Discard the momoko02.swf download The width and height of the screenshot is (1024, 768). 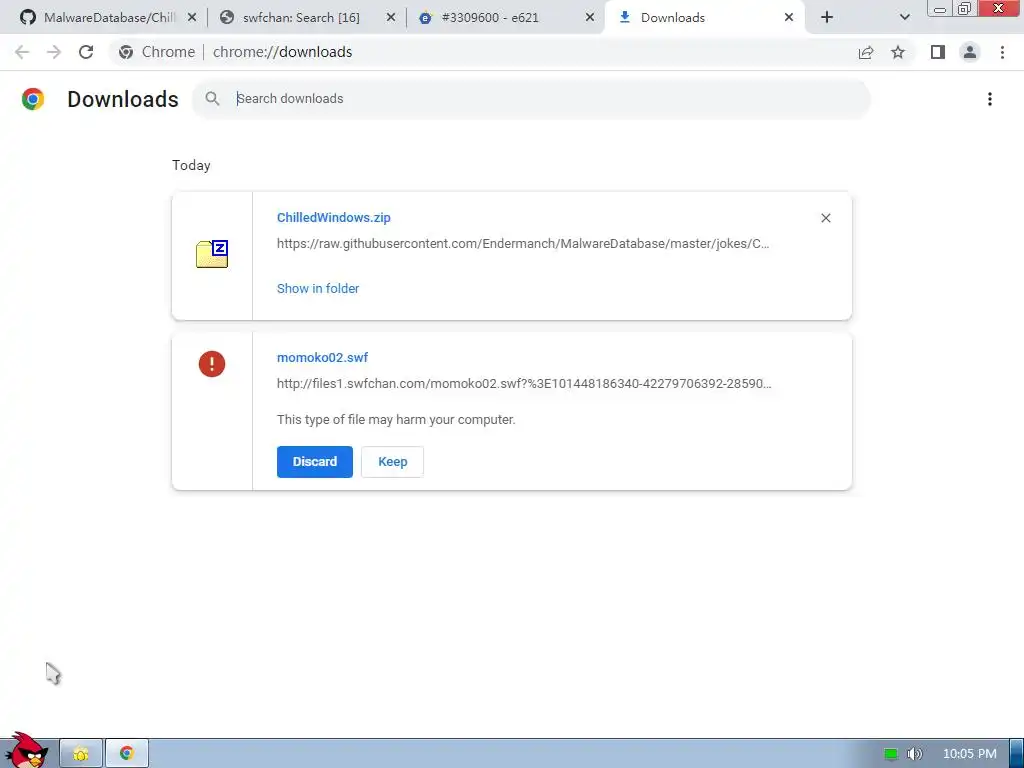(x=315, y=462)
